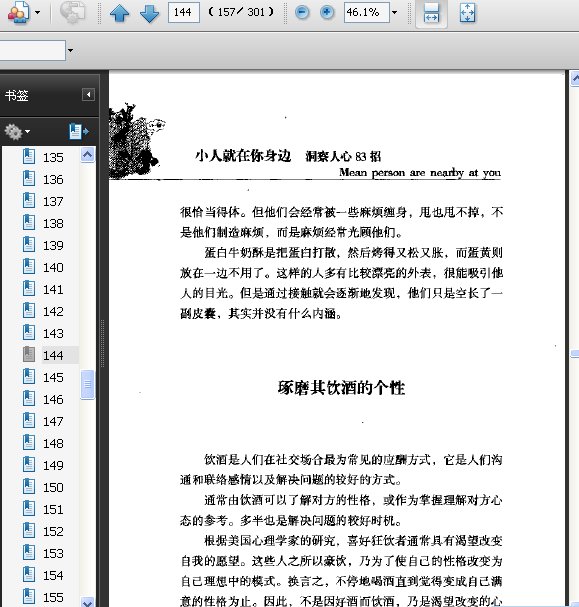This screenshot has width=579, height=607.
Task: Open bookmark 149
Action: click(53, 465)
